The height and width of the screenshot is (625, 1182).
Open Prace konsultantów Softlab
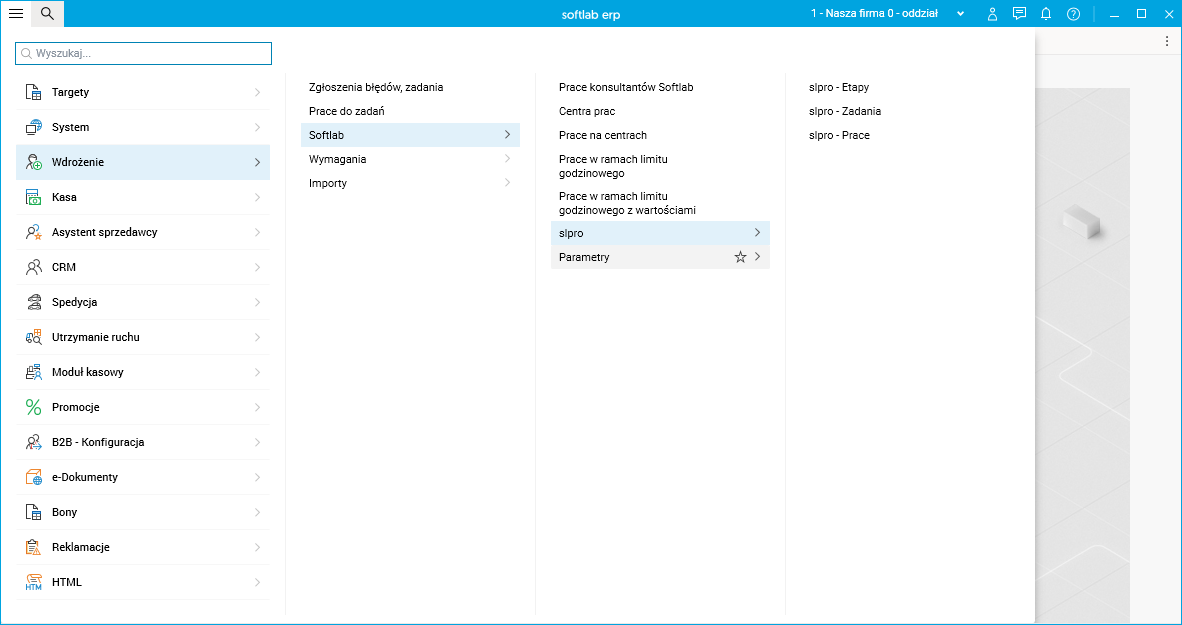[x=626, y=87]
